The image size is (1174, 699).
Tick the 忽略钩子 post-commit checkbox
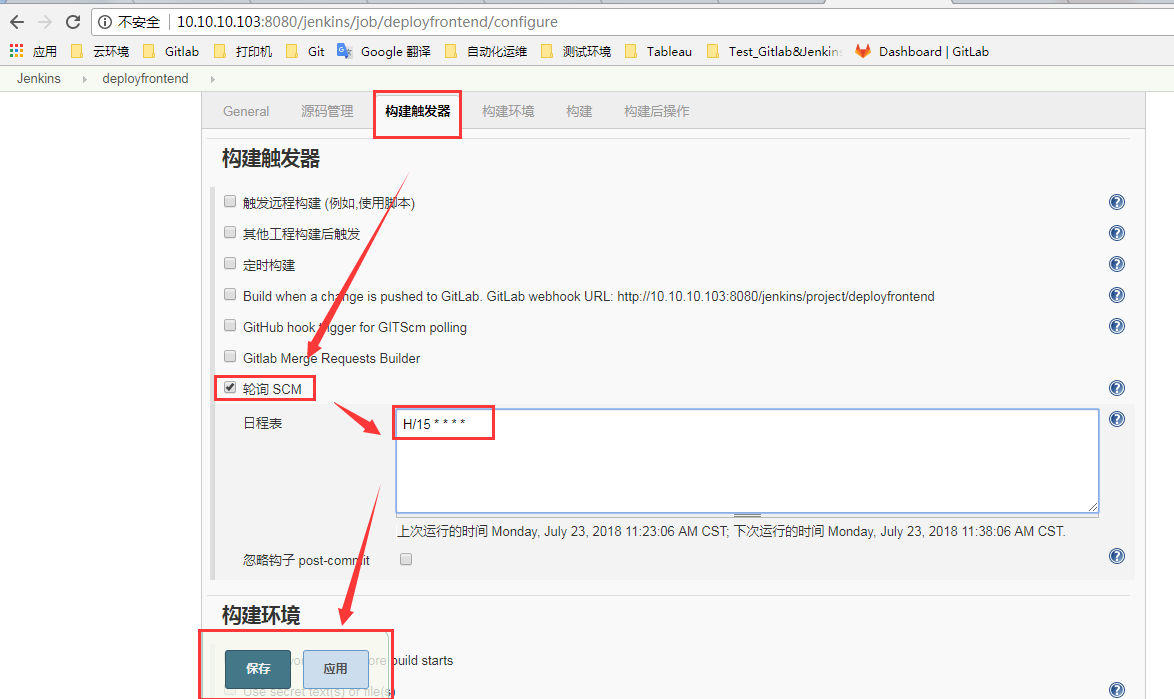coord(406,559)
